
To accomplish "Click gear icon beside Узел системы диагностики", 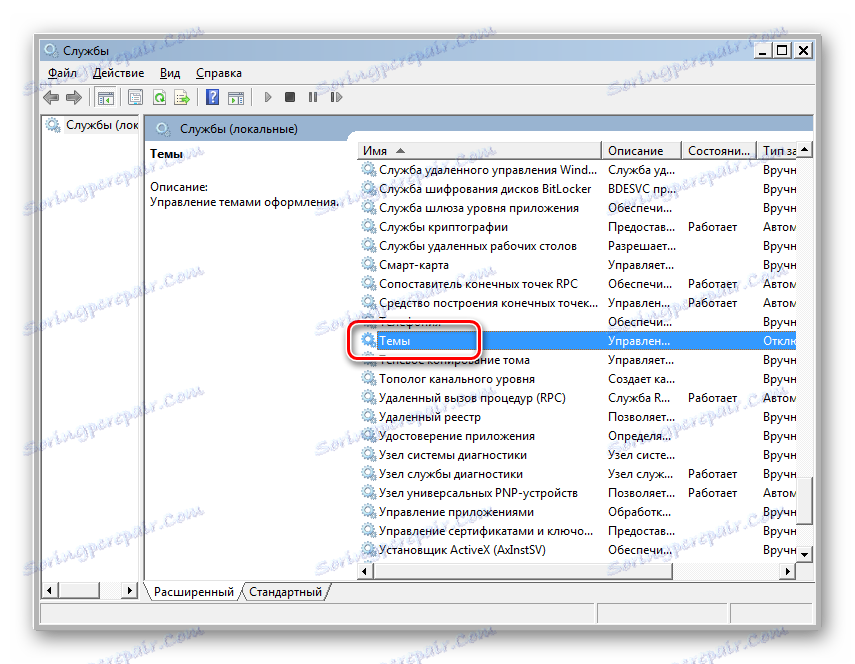I will coord(369,455).
